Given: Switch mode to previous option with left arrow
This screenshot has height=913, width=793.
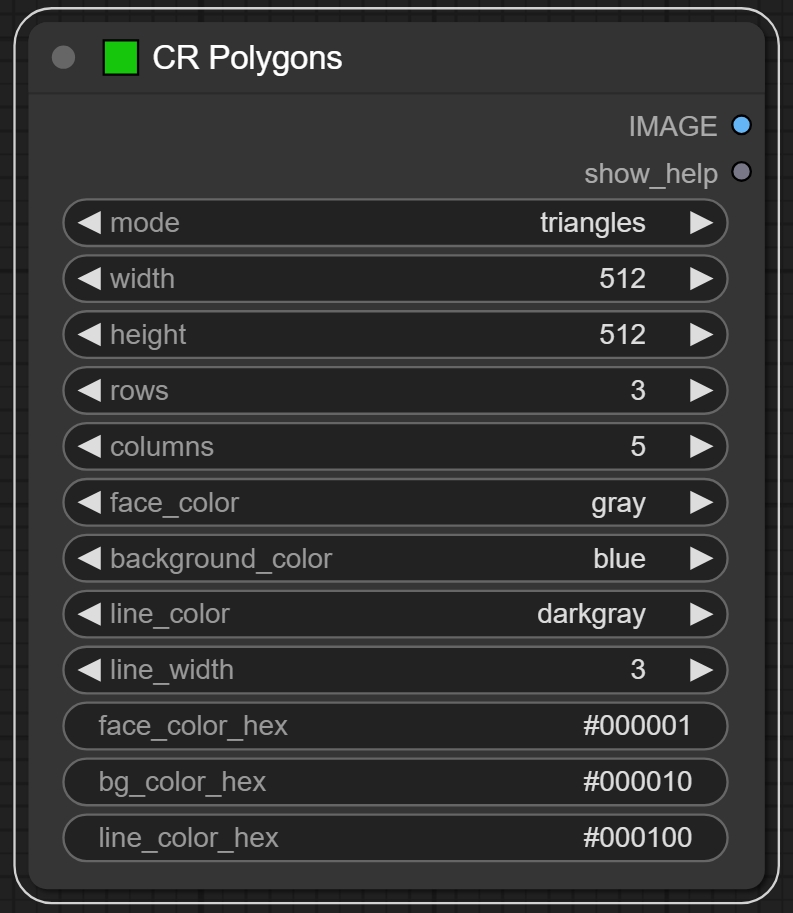Looking at the screenshot, I should click(90, 222).
